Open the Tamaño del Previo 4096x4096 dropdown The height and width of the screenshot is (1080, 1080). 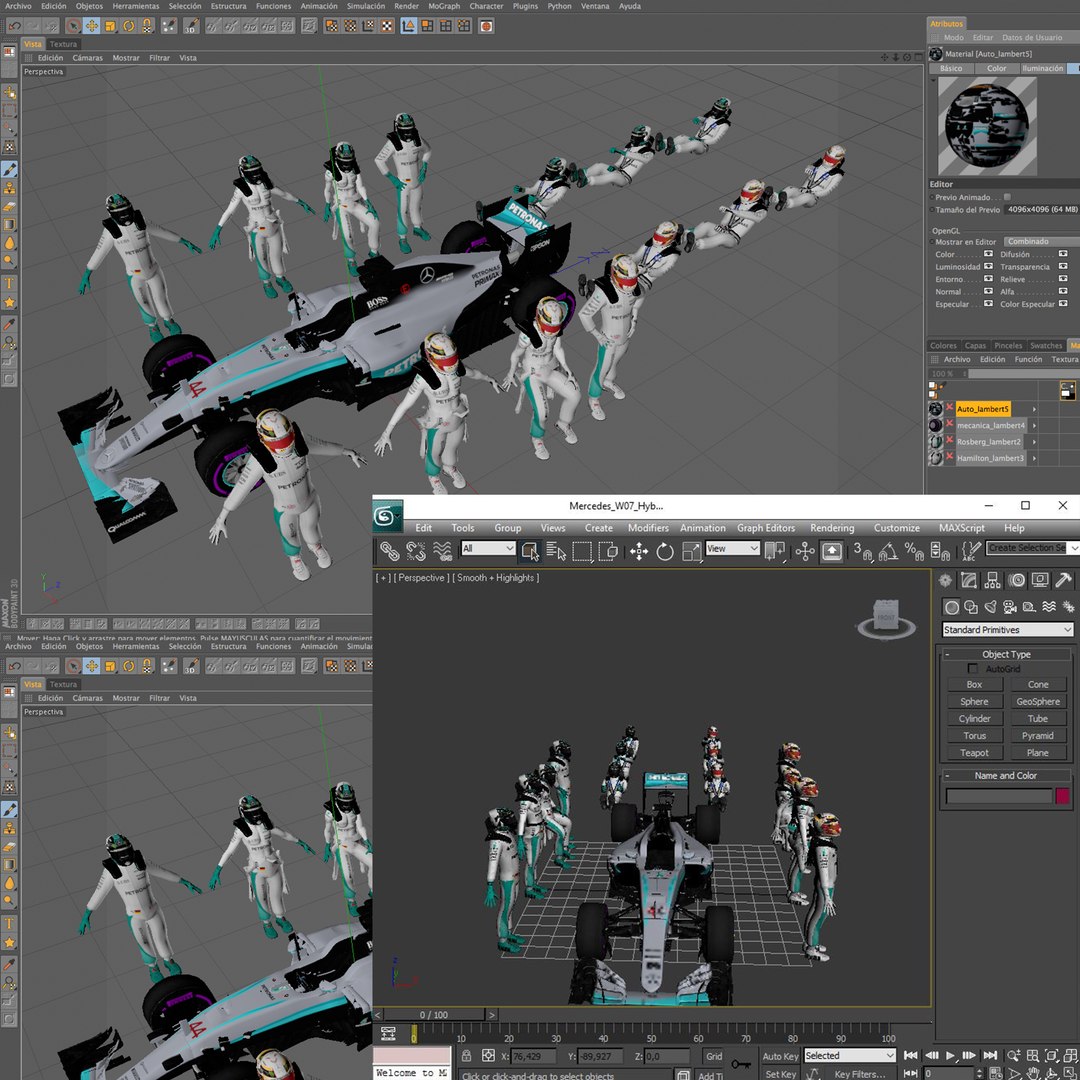pyautogui.click(x=1041, y=209)
